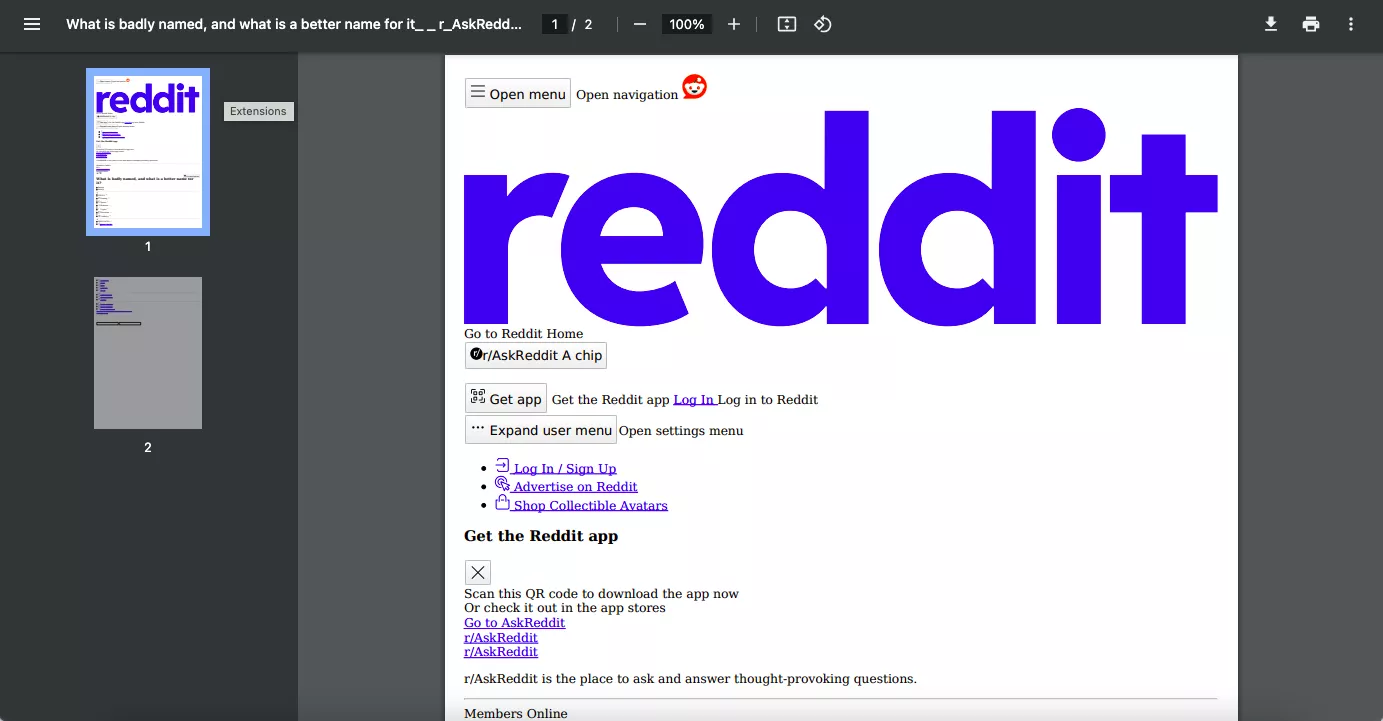Select page 1 thumbnail in sidebar
Image resolution: width=1383 pixels, height=721 pixels.
[148, 152]
